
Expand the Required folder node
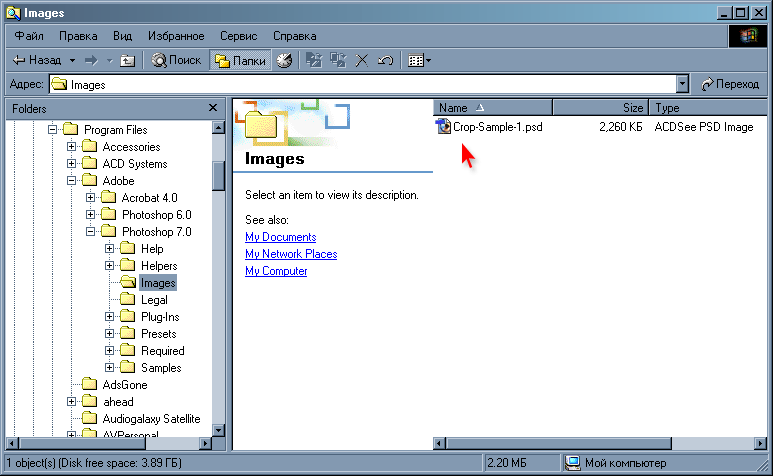click(x=109, y=350)
